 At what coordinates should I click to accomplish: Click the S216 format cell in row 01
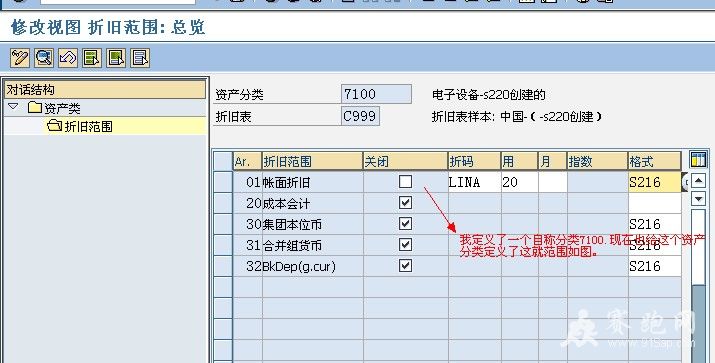(655, 182)
